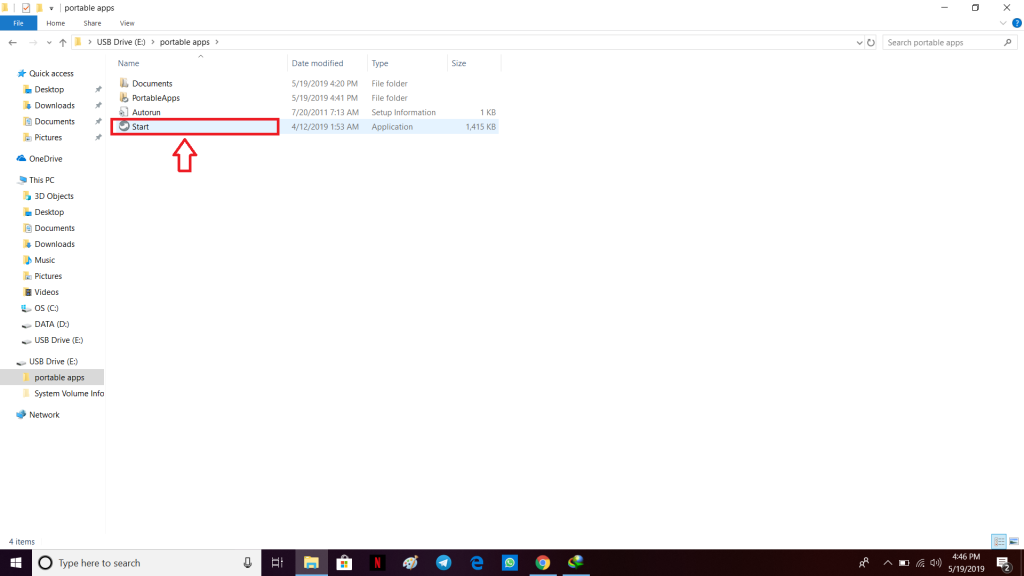This screenshot has height=576, width=1024.
Task: Click Type here to search box
Action: click(x=146, y=562)
